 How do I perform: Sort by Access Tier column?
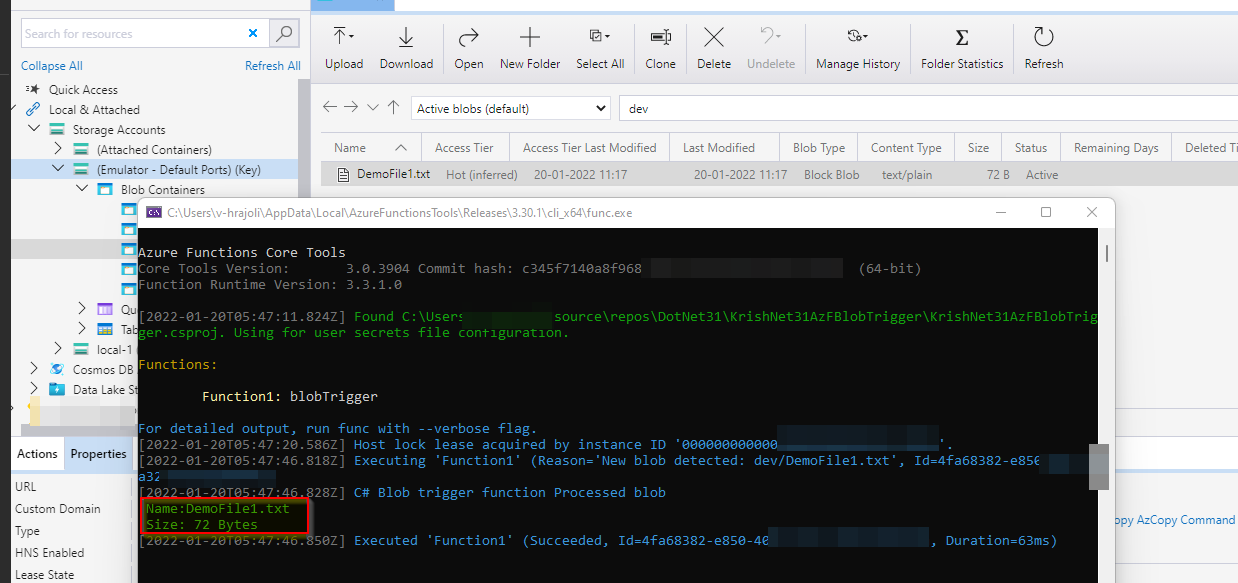pos(464,148)
